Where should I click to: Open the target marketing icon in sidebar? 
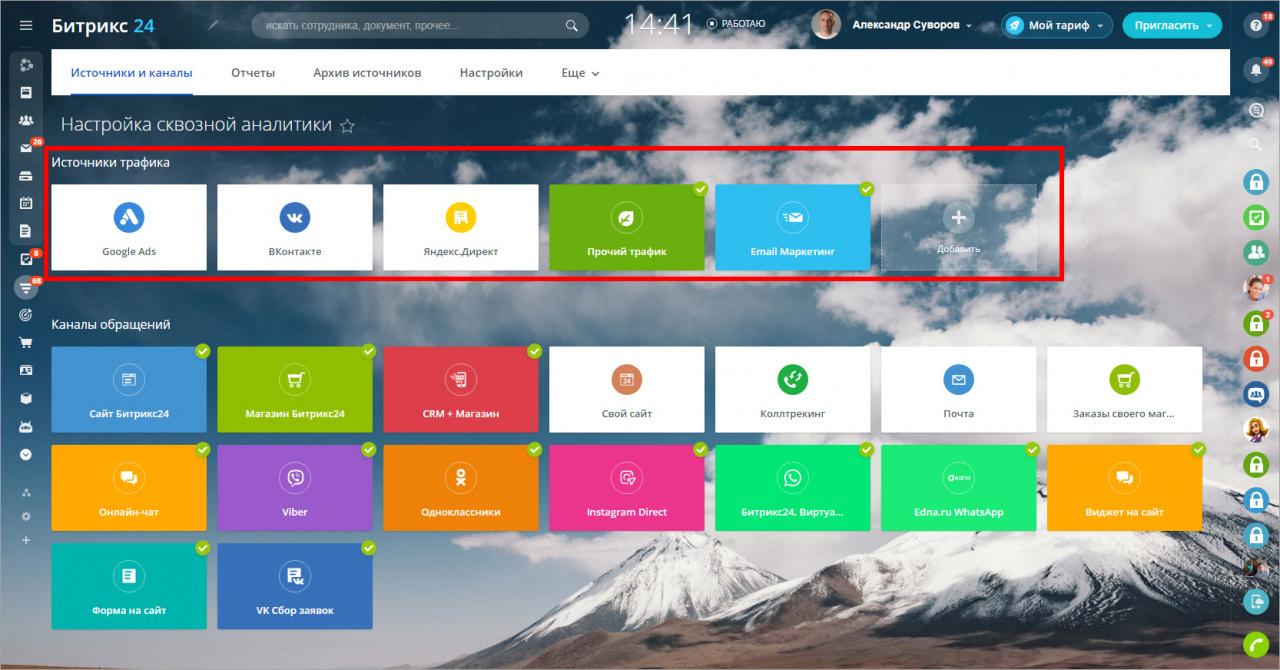[26, 315]
